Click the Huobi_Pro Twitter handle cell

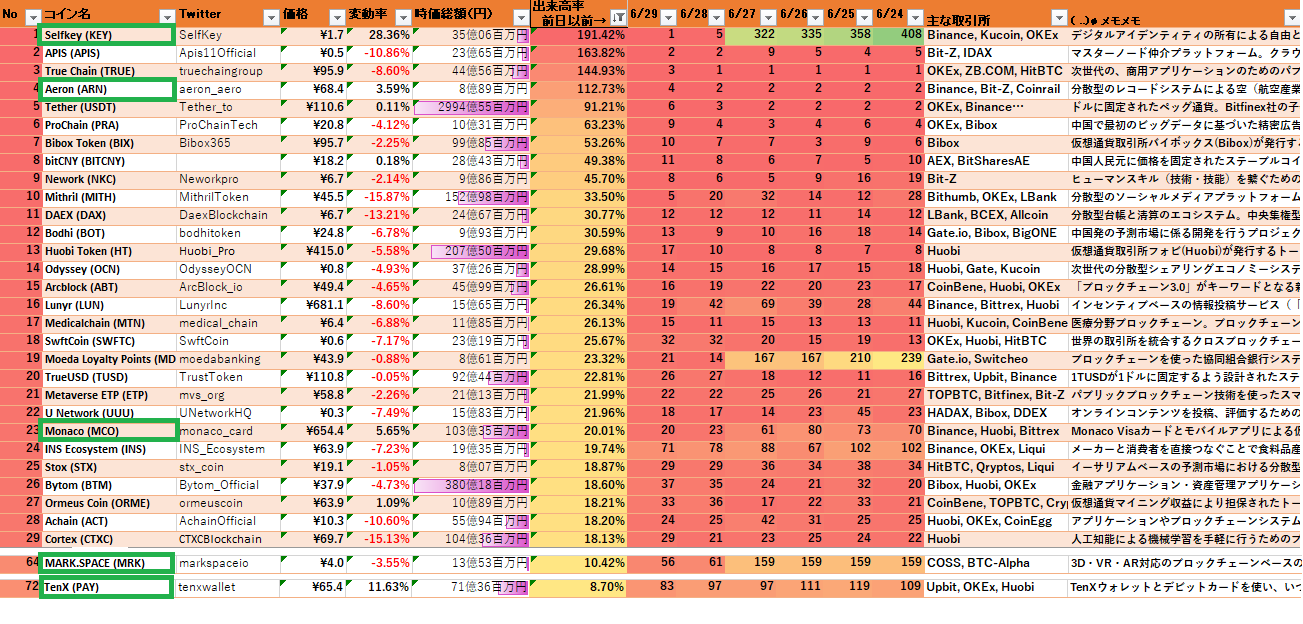point(228,251)
